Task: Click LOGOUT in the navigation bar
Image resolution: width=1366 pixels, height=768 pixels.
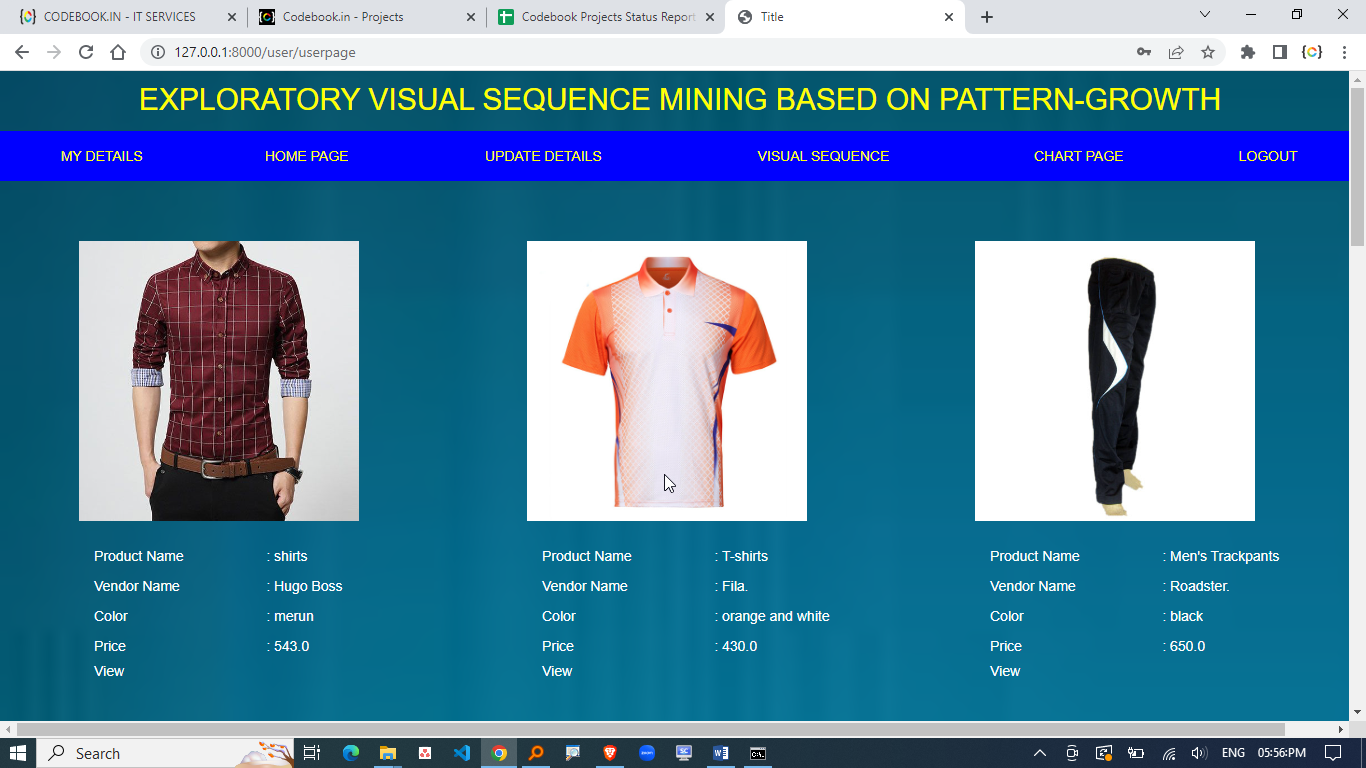Action: pyautogui.click(x=1267, y=156)
